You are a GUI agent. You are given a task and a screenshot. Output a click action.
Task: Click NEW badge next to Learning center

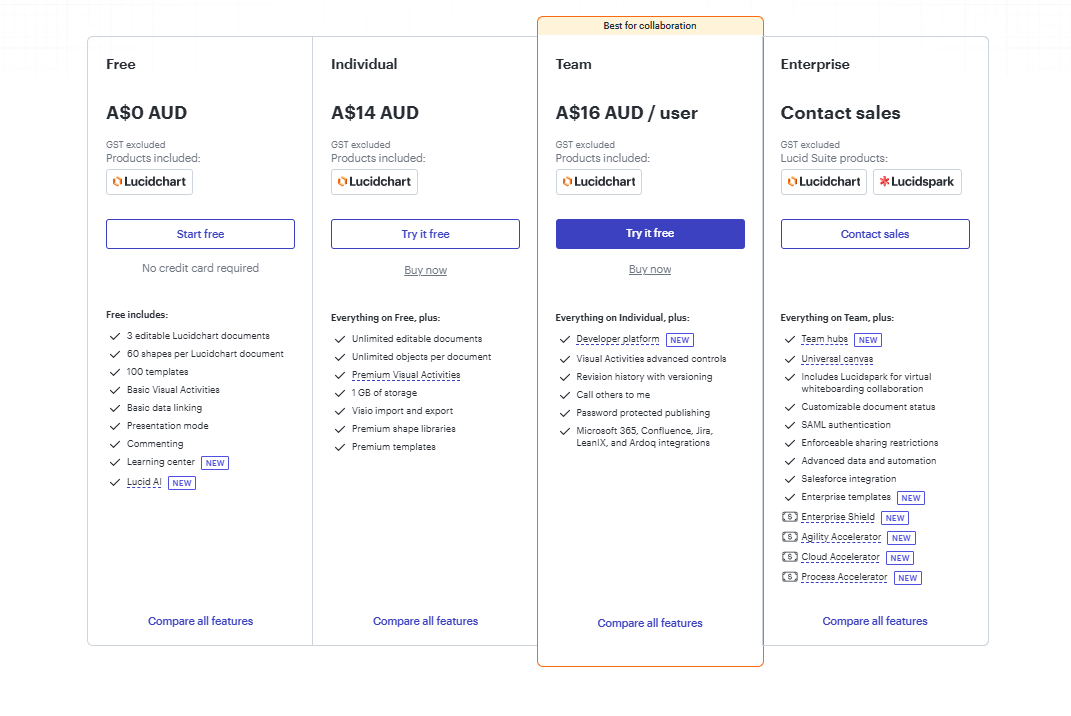coord(215,463)
